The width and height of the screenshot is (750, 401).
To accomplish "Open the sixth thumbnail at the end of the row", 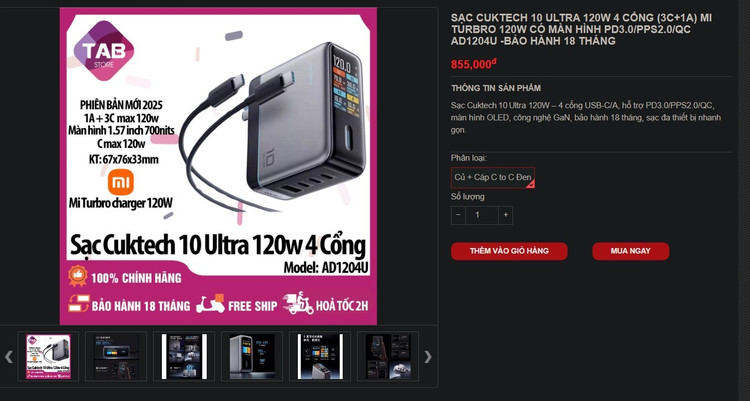I will point(388,356).
